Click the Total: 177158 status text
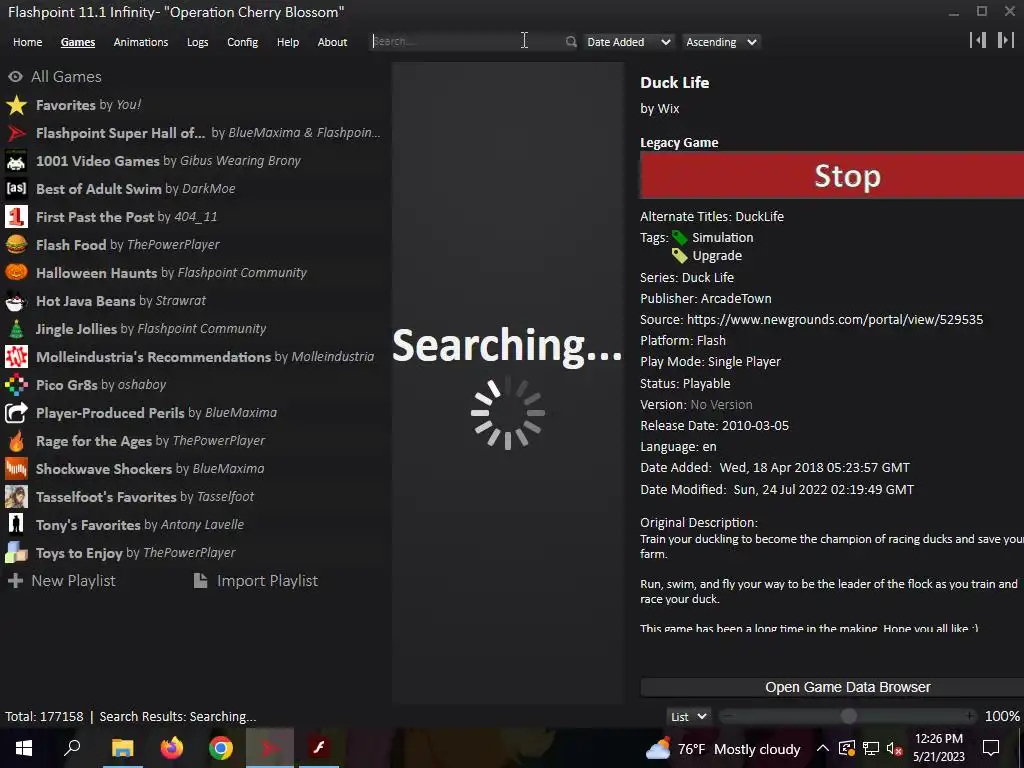1024x768 pixels. pos(44,716)
